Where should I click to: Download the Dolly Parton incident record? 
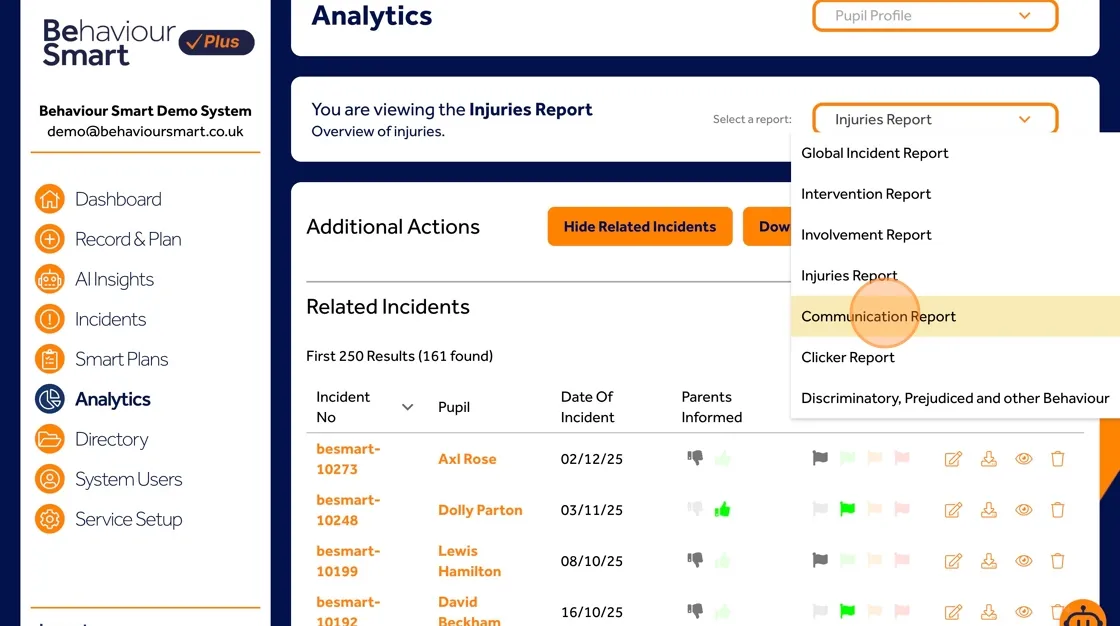click(988, 510)
